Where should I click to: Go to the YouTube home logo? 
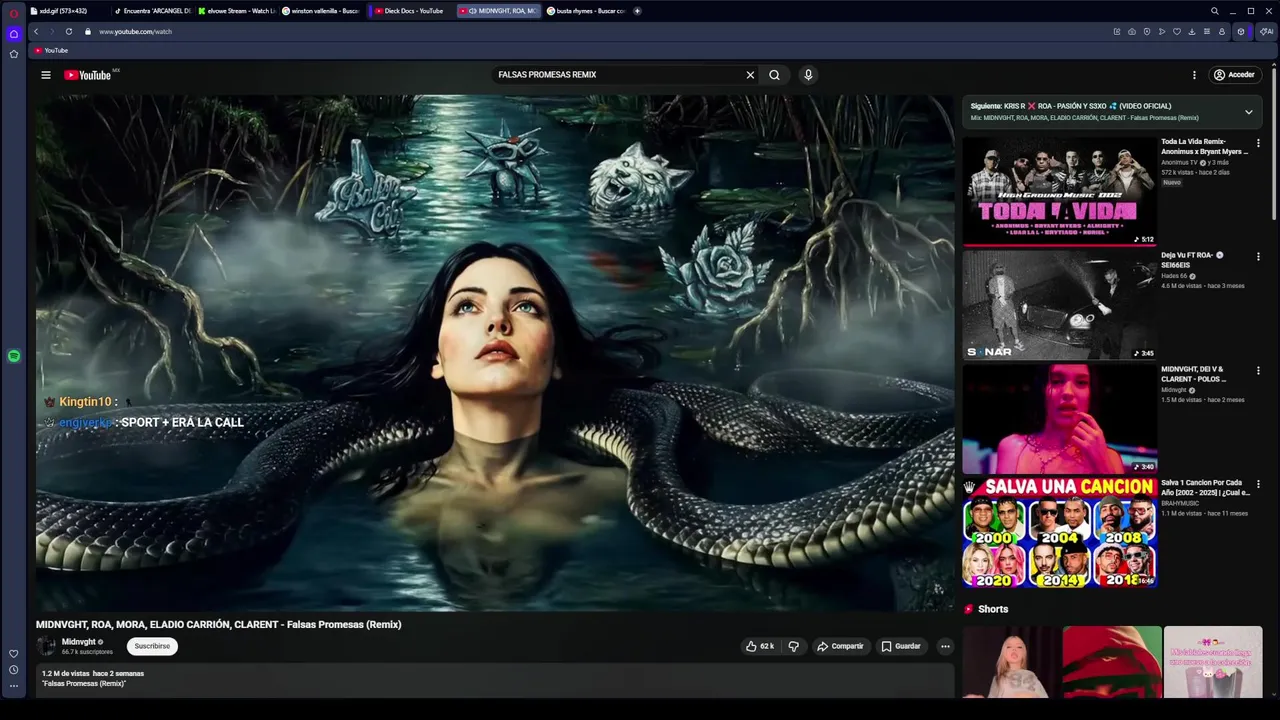click(x=88, y=75)
